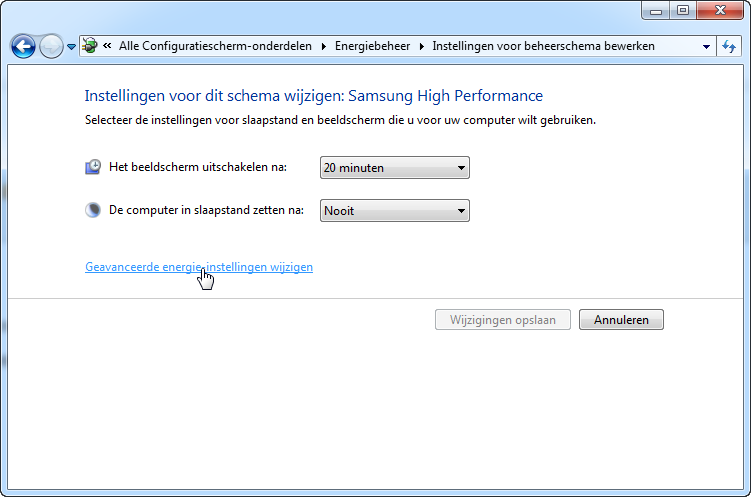The width and height of the screenshot is (751, 497).
Task: Open the 20 minuten display-off dropdown
Action: pos(395,168)
